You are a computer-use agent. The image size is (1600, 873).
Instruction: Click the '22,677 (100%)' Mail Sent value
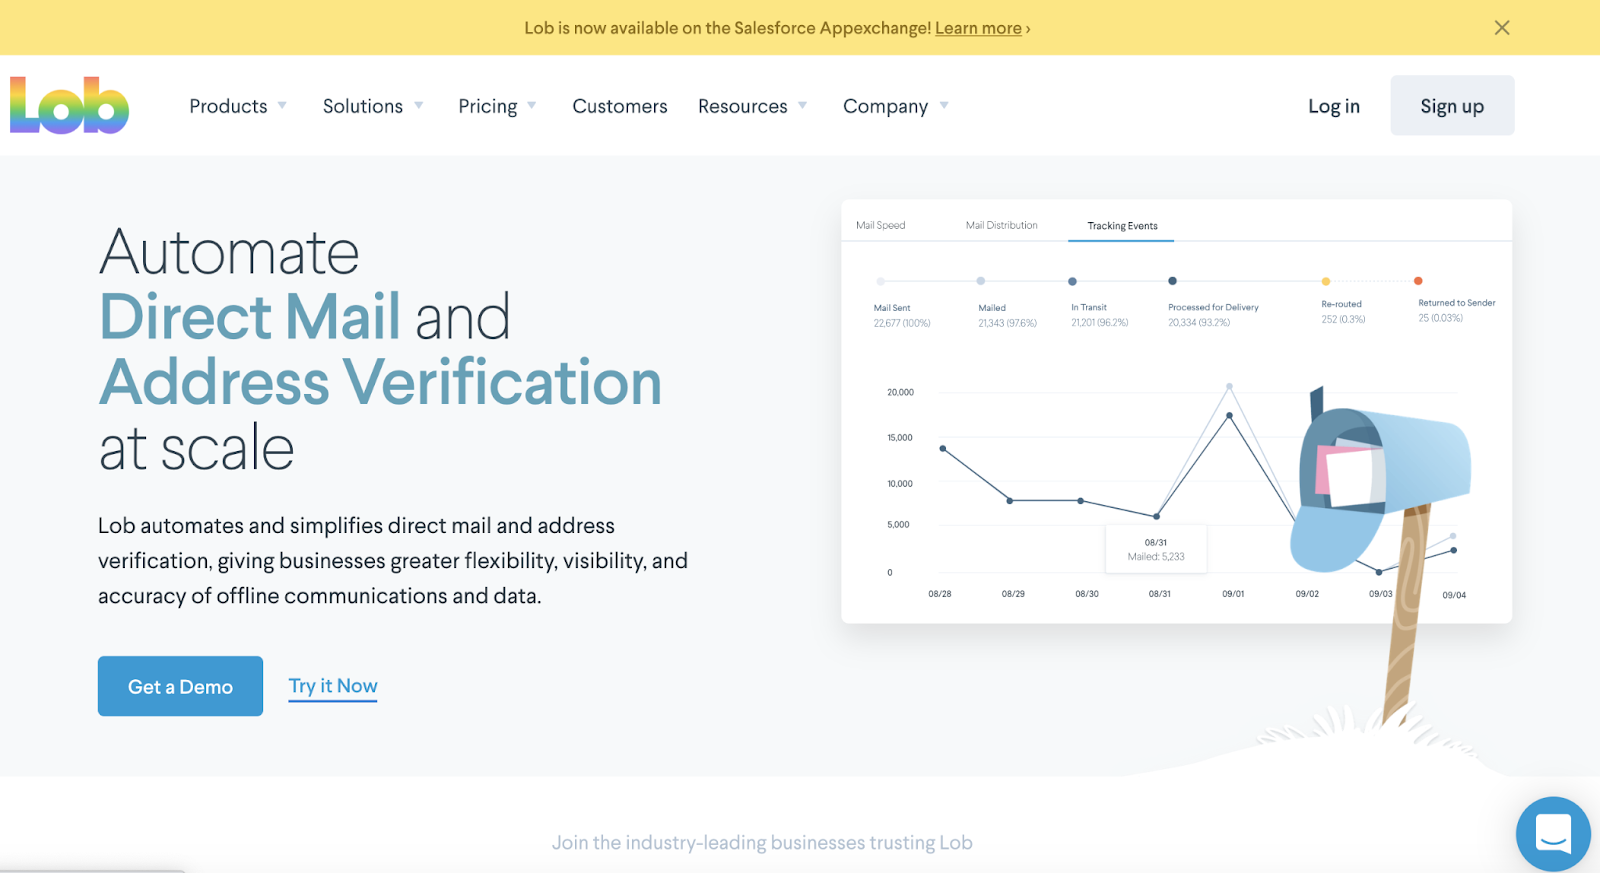[x=902, y=323]
